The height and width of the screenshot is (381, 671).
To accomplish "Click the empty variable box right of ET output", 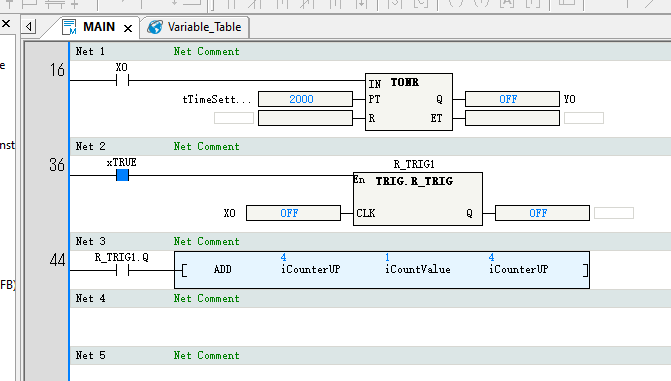I will pos(584,118).
